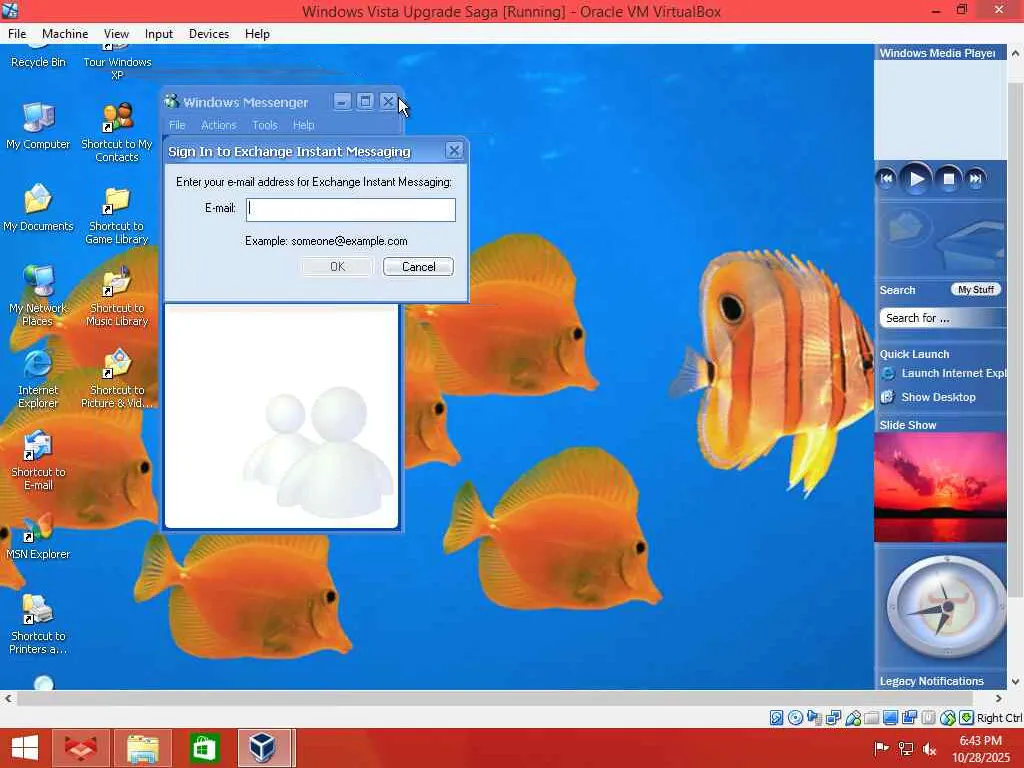The image size is (1024, 768).
Task: Click the network tray icon
Action: tap(906, 749)
